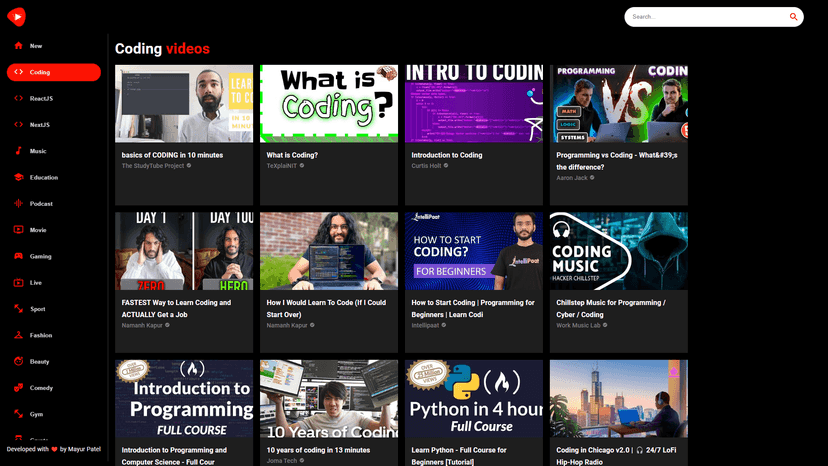The height and width of the screenshot is (466, 828).
Task: Open the Python in 4 hours thumbnail
Action: coord(474,398)
